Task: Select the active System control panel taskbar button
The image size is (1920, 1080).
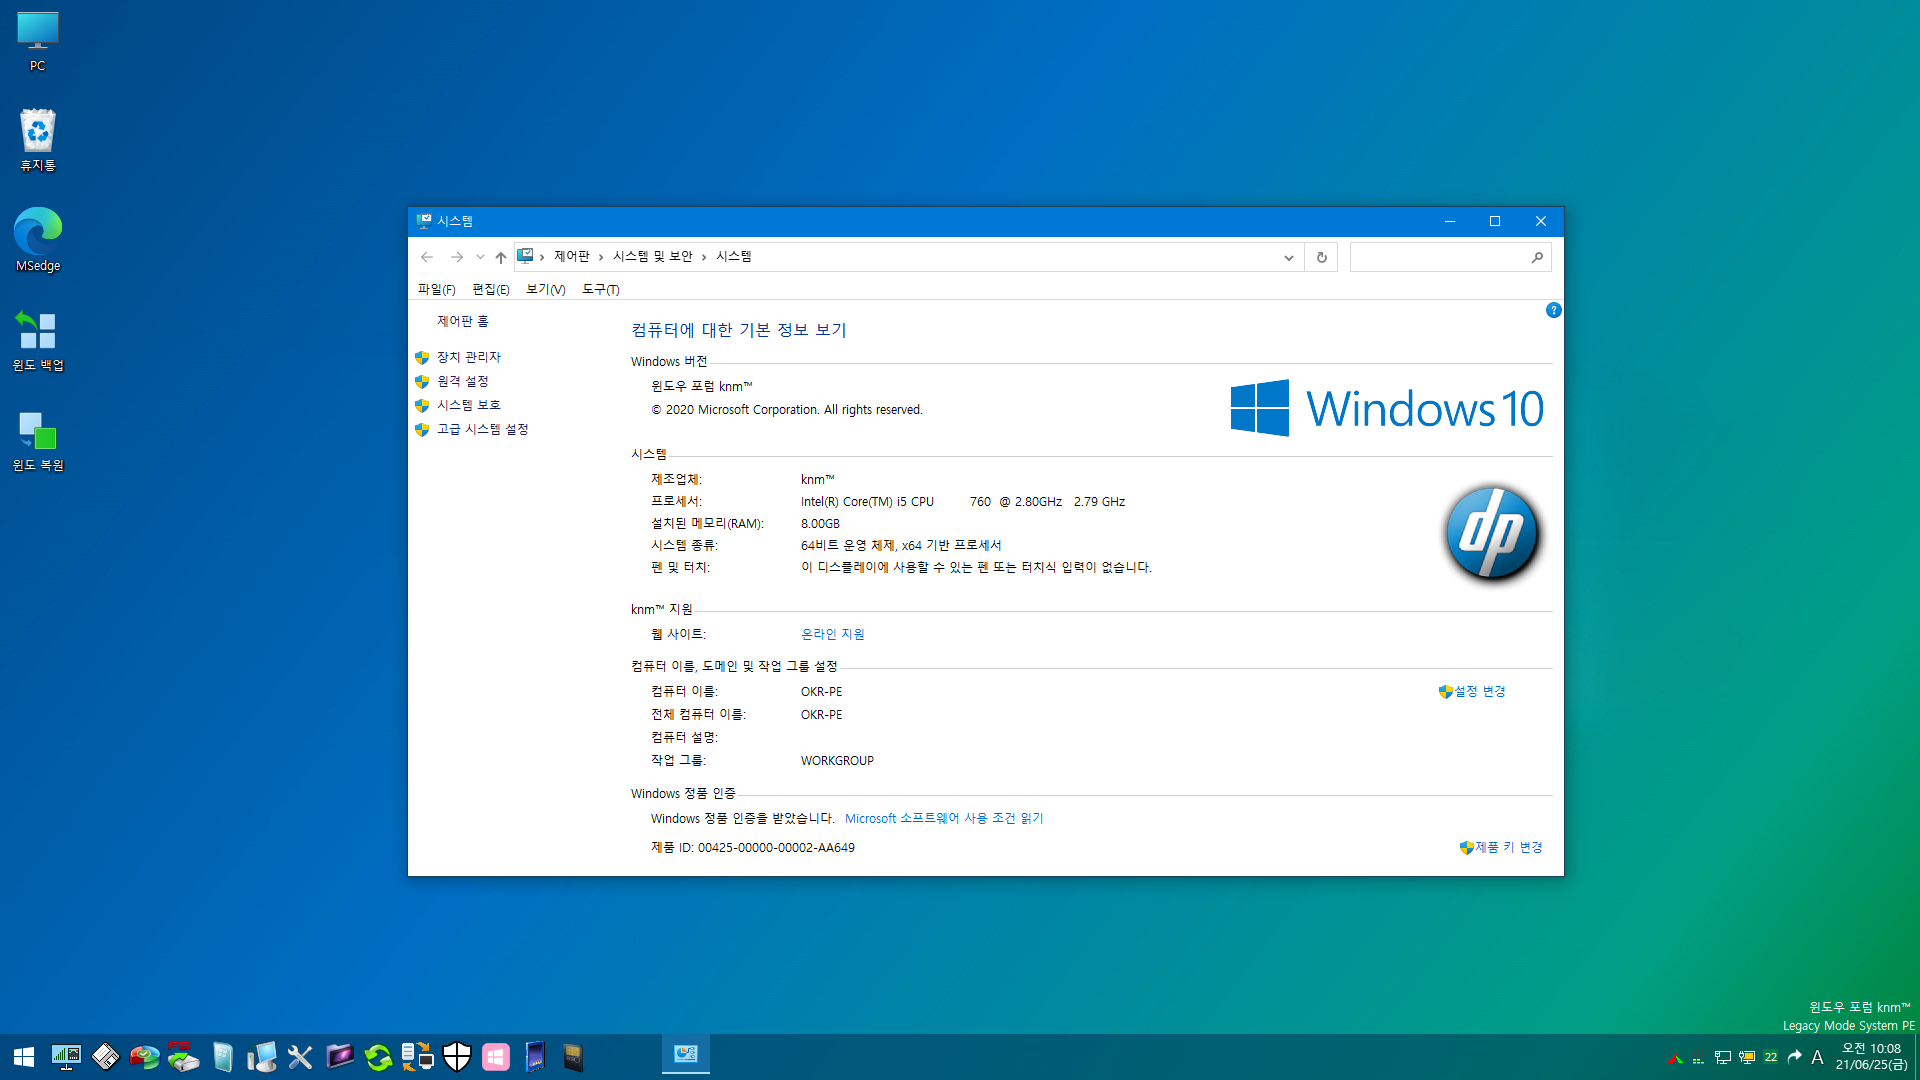Action: click(x=686, y=1055)
